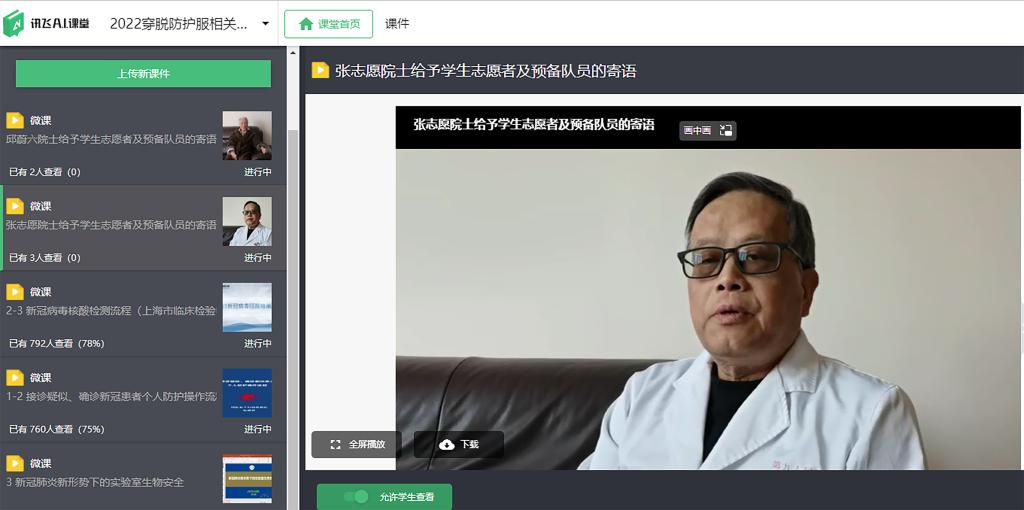The image size is (1024, 510).
Task: Switch to the 课件 tab
Action: pos(397,24)
